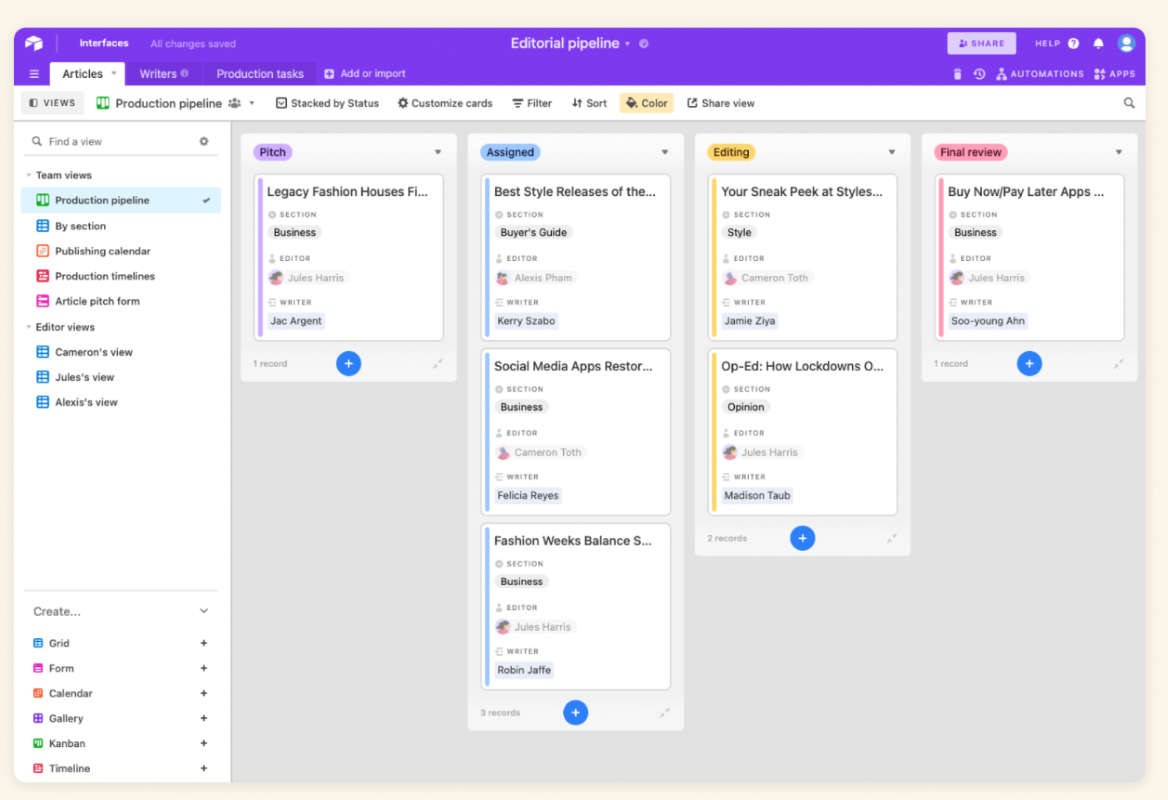The height and width of the screenshot is (800, 1168).
Task: Add a record to Assigned stack
Action: click(575, 713)
